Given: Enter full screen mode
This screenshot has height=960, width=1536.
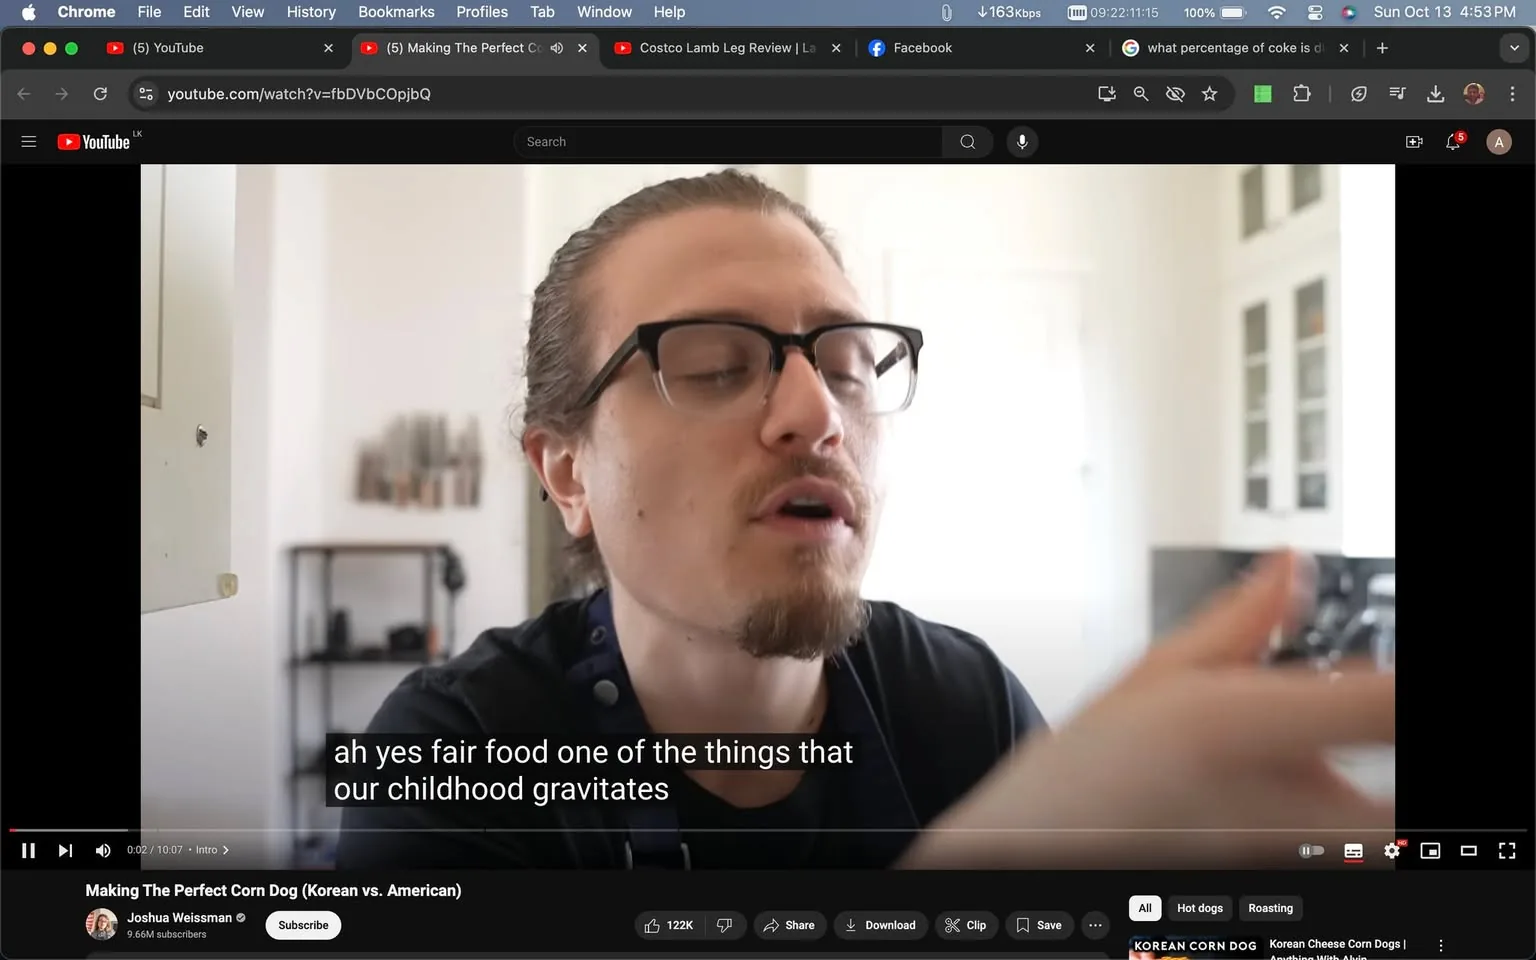Looking at the screenshot, I should click(1506, 850).
